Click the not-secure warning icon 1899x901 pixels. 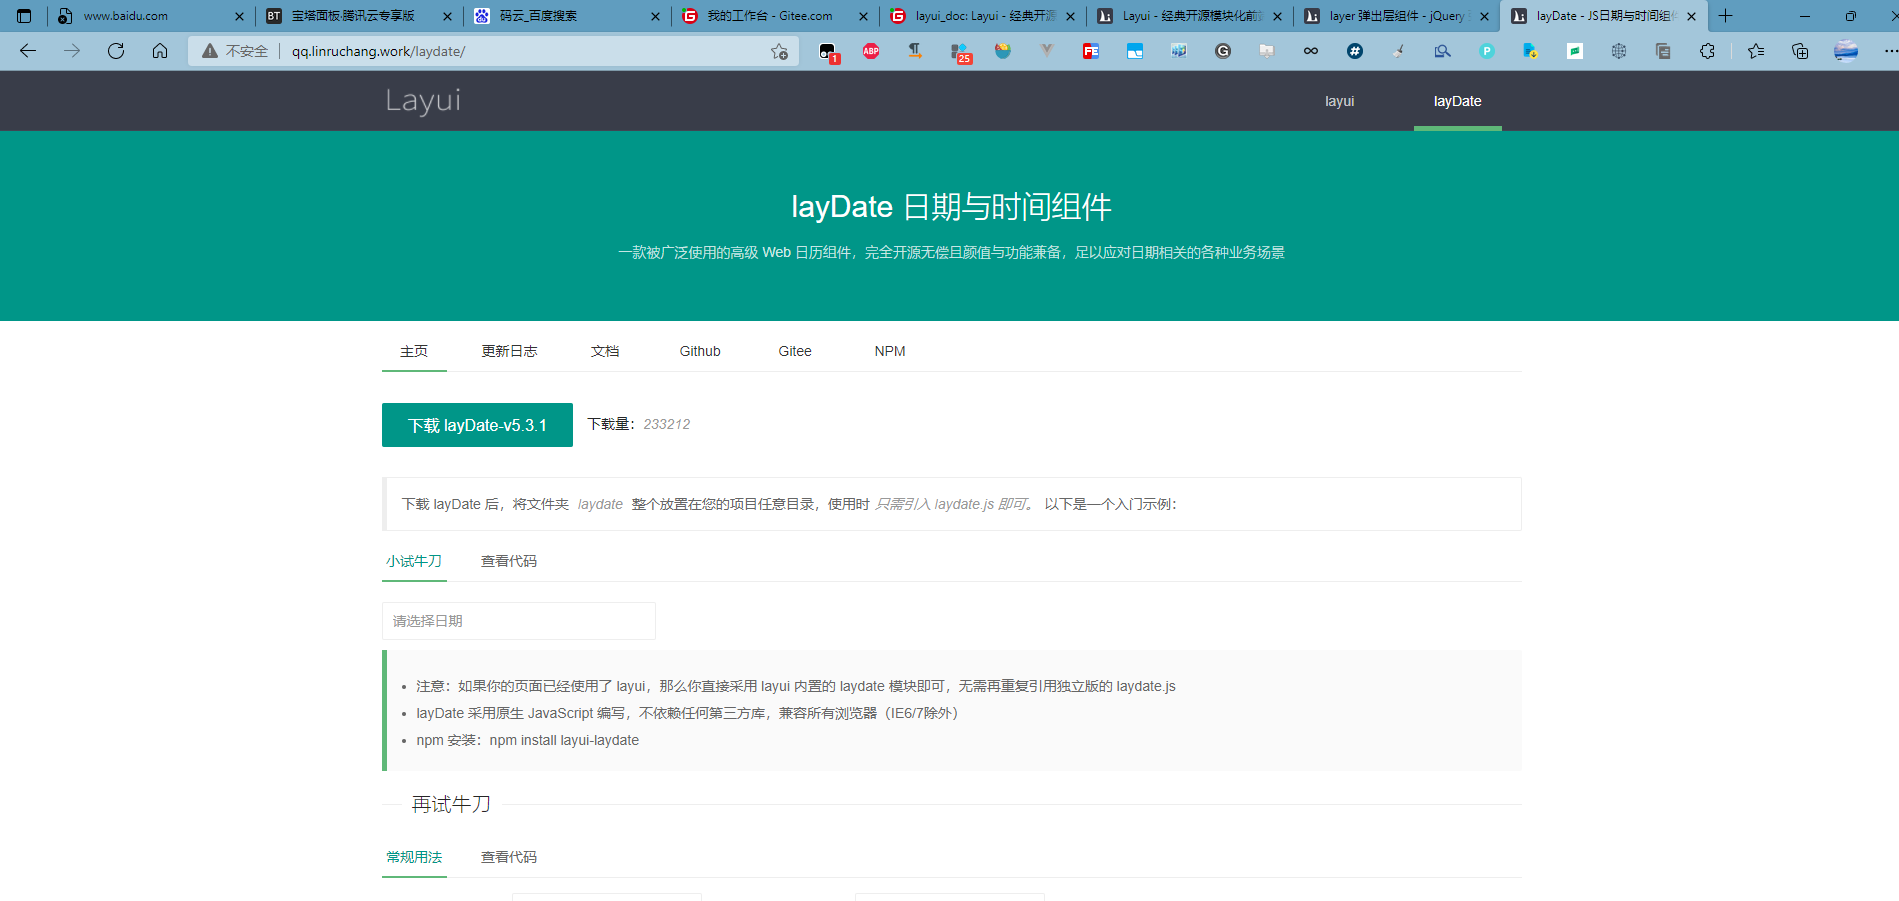(210, 51)
